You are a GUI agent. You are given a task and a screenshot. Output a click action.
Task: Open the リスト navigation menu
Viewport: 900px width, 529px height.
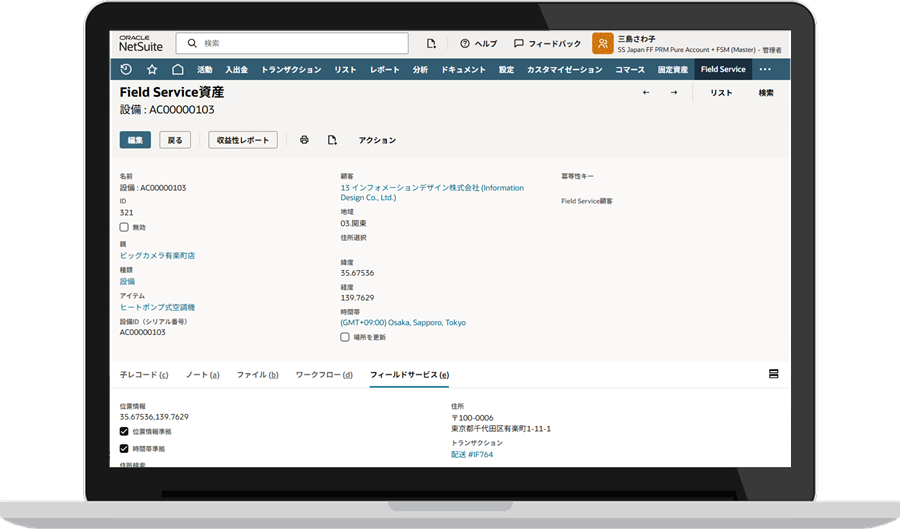[x=346, y=69]
